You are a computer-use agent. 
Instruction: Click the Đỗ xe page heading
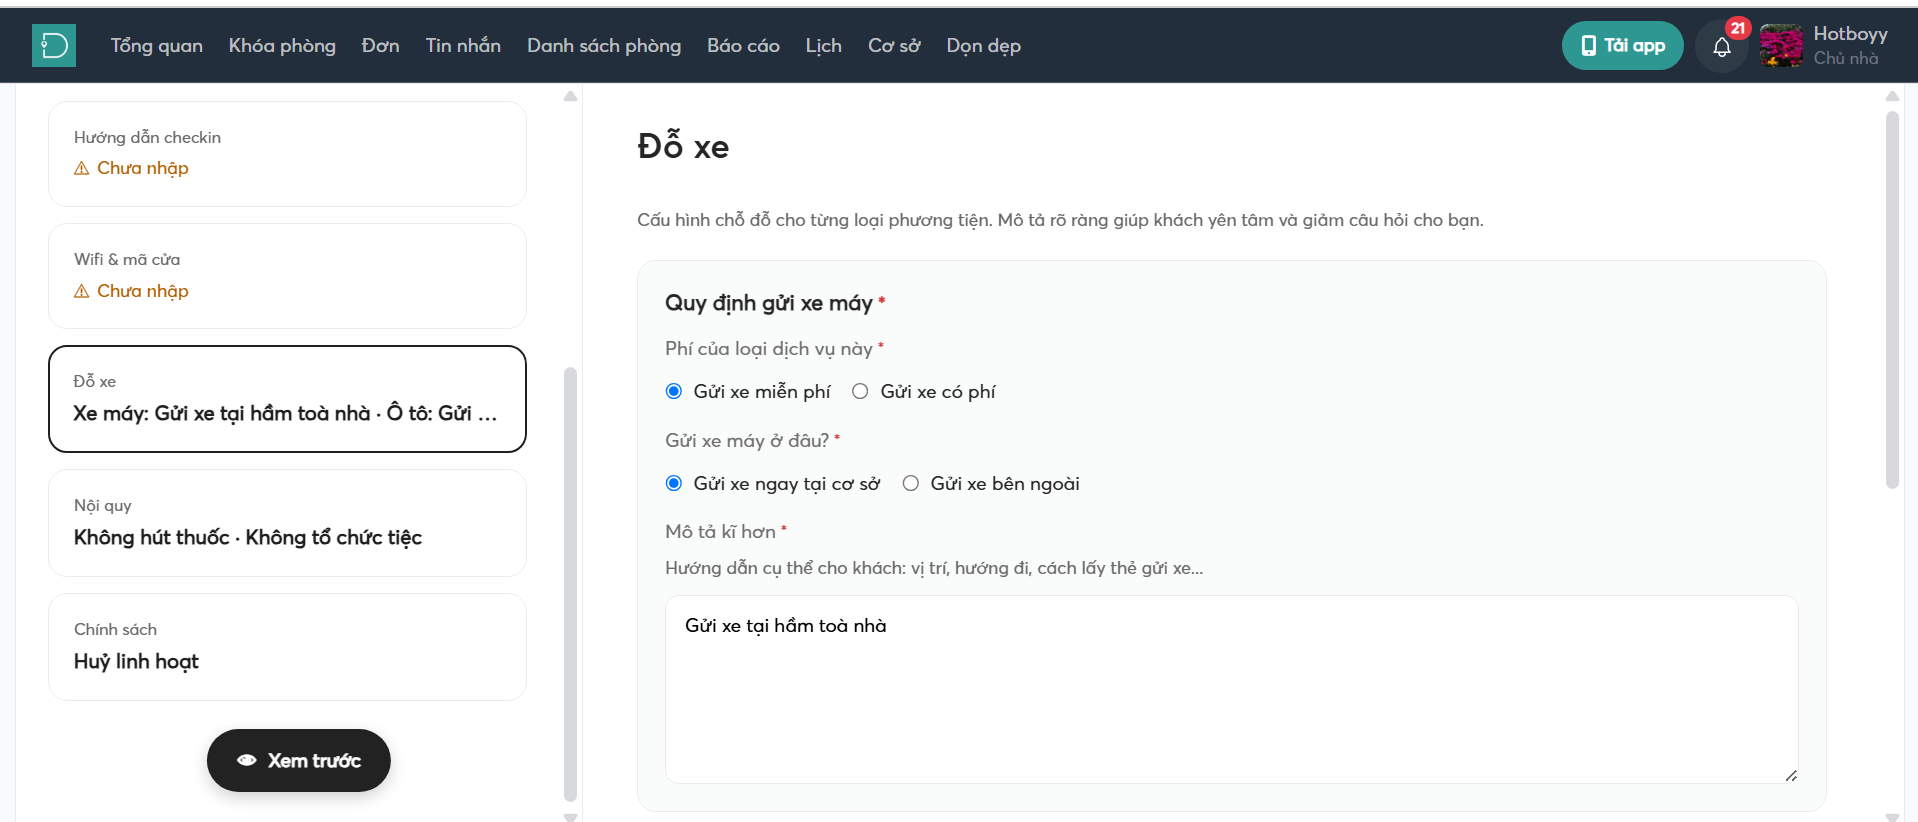point(683,146)
